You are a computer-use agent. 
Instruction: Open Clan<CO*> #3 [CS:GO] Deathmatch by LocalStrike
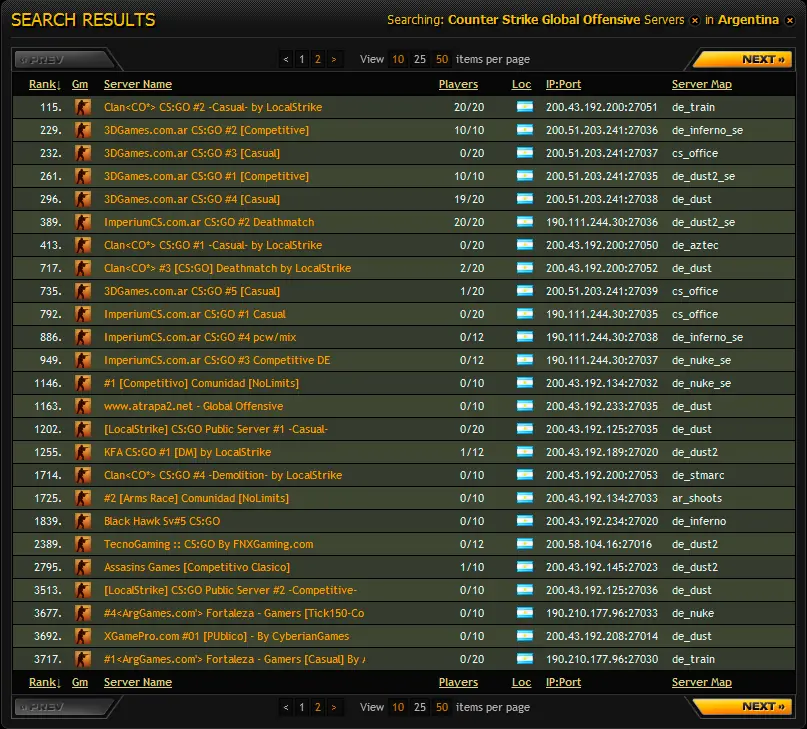pos(227,268)
